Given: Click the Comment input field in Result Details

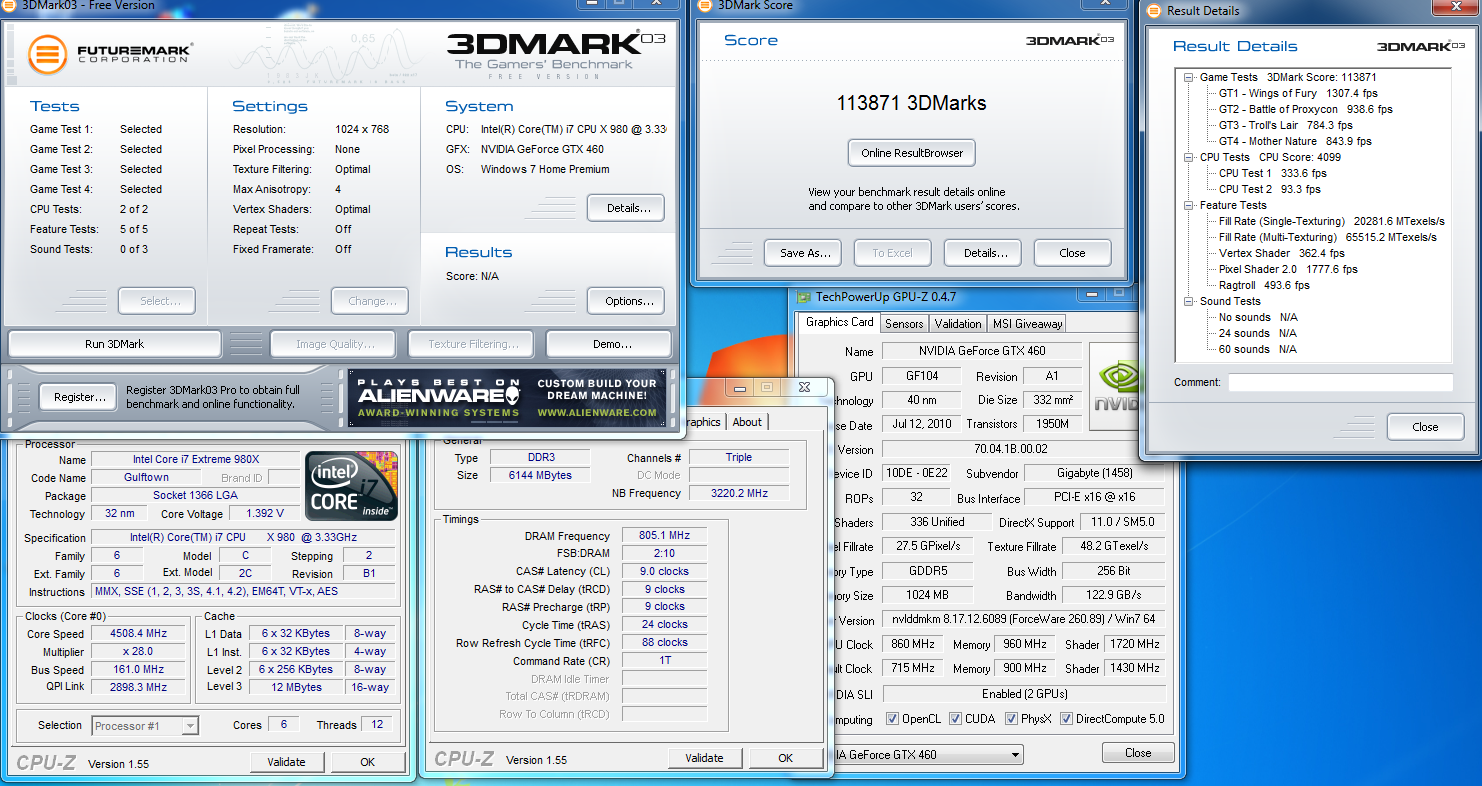Looking at the screenshot, I should pyautogui.click(x=1340, y=382).
